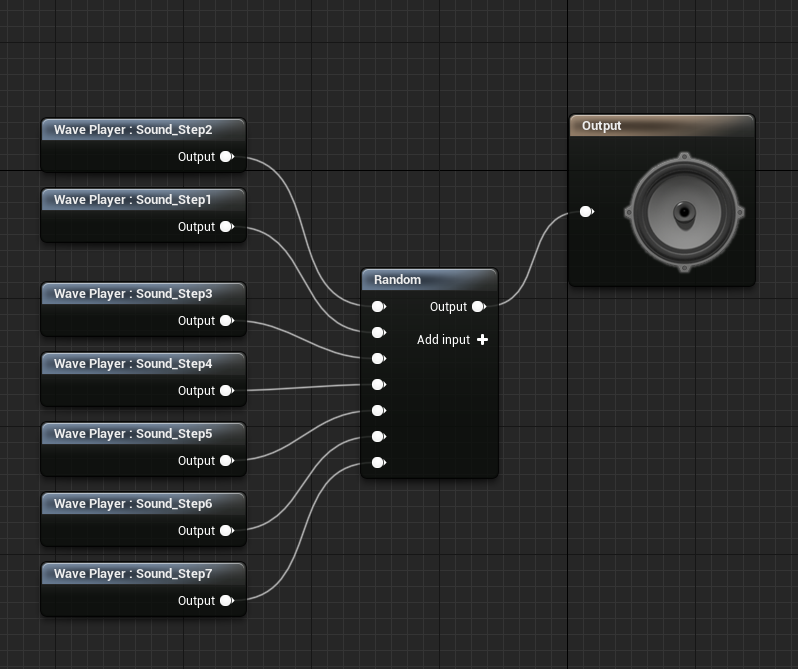Click the fourth input pin on Random node
The width and height of the screenshot is (798, 669).
378,385
